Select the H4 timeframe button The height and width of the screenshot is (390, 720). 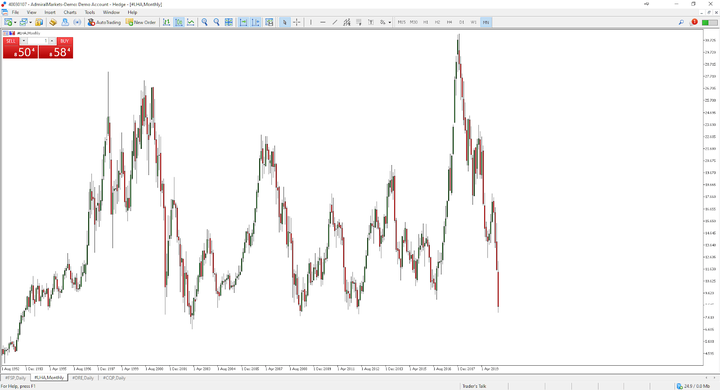pos(450,22)
